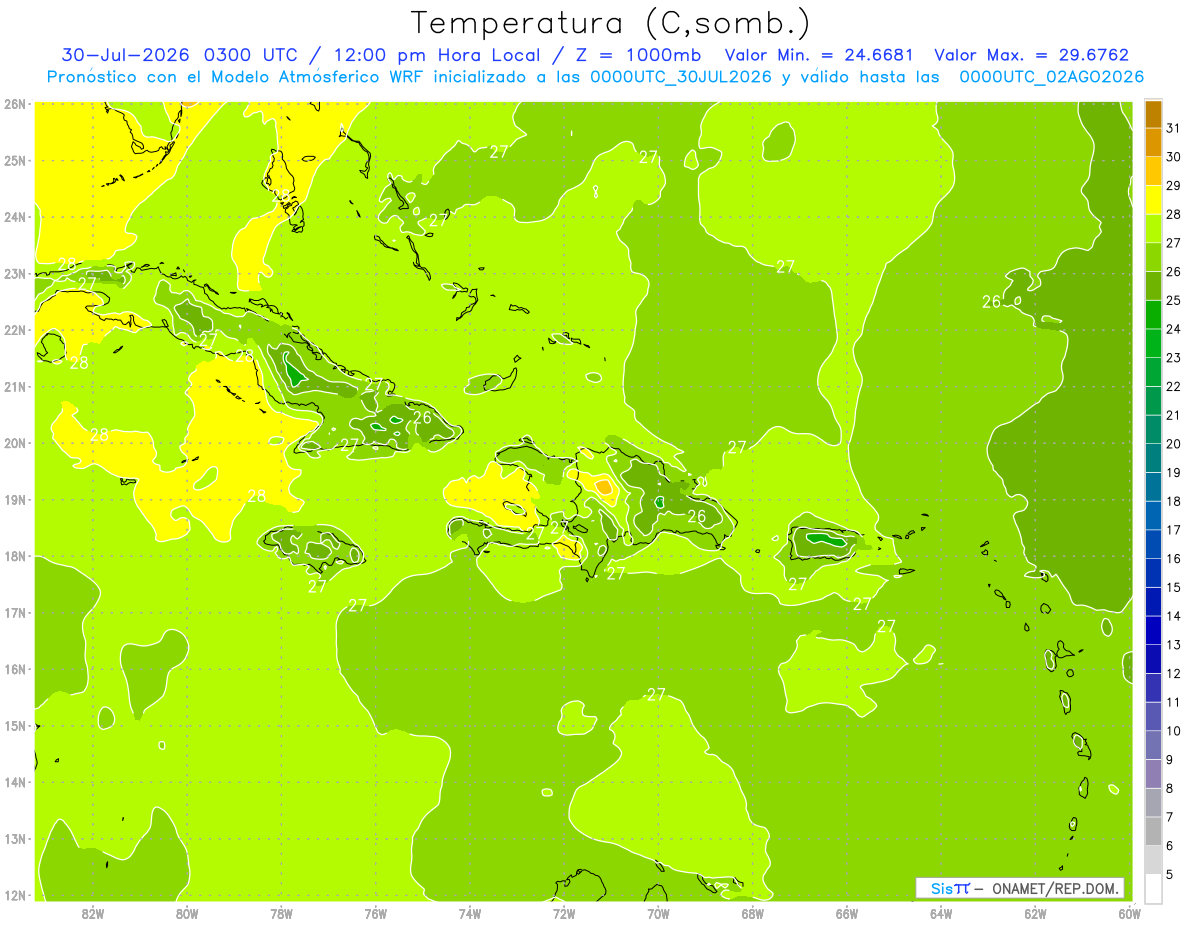The image size is (1200, 927).
Task: Pick the yellow legend swatch between 28 and 29
Action: (1153, 200)
